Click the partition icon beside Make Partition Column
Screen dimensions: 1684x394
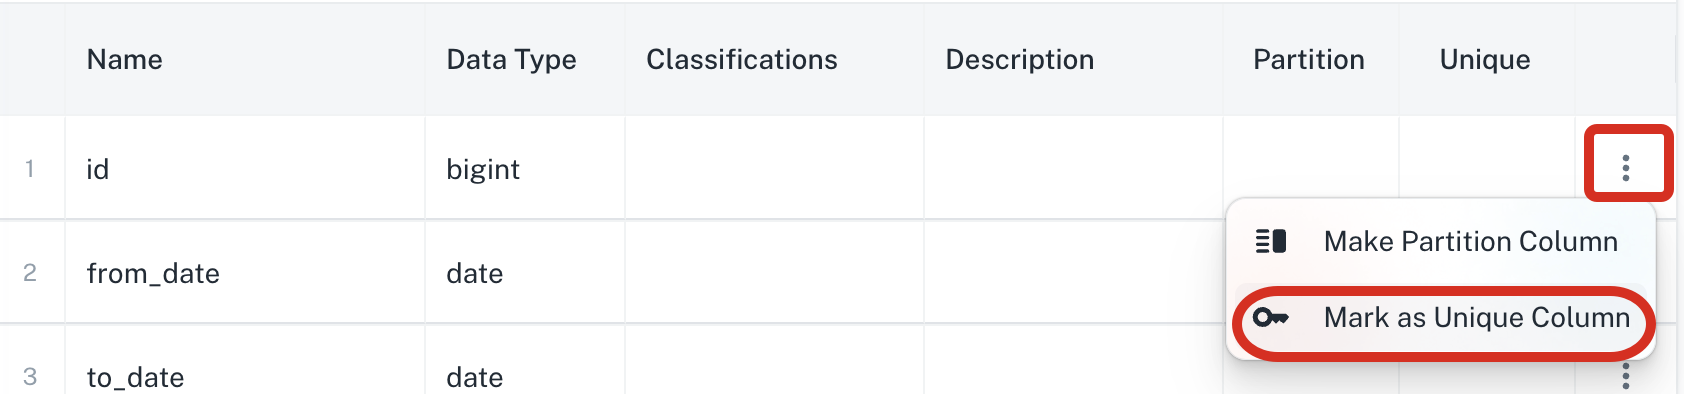(1271, 241)
